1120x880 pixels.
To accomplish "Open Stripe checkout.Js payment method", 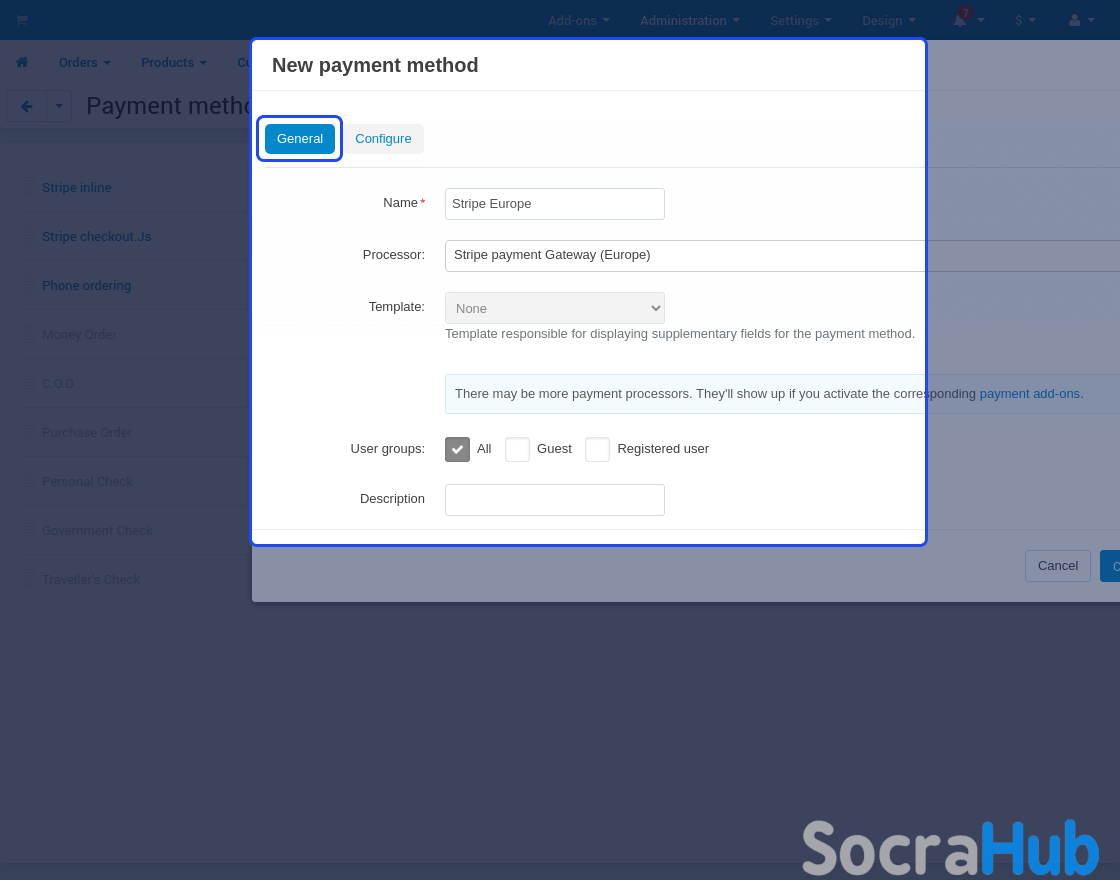I will click(96, 236).
